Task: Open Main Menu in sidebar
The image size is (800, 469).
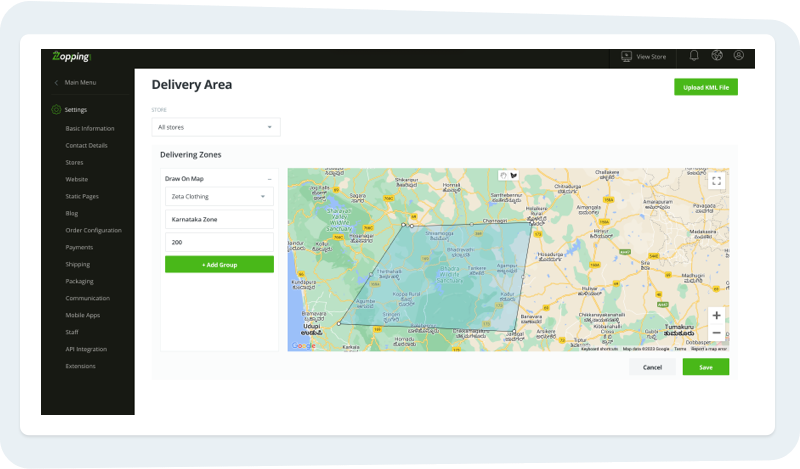Action: tap(80, 83)
